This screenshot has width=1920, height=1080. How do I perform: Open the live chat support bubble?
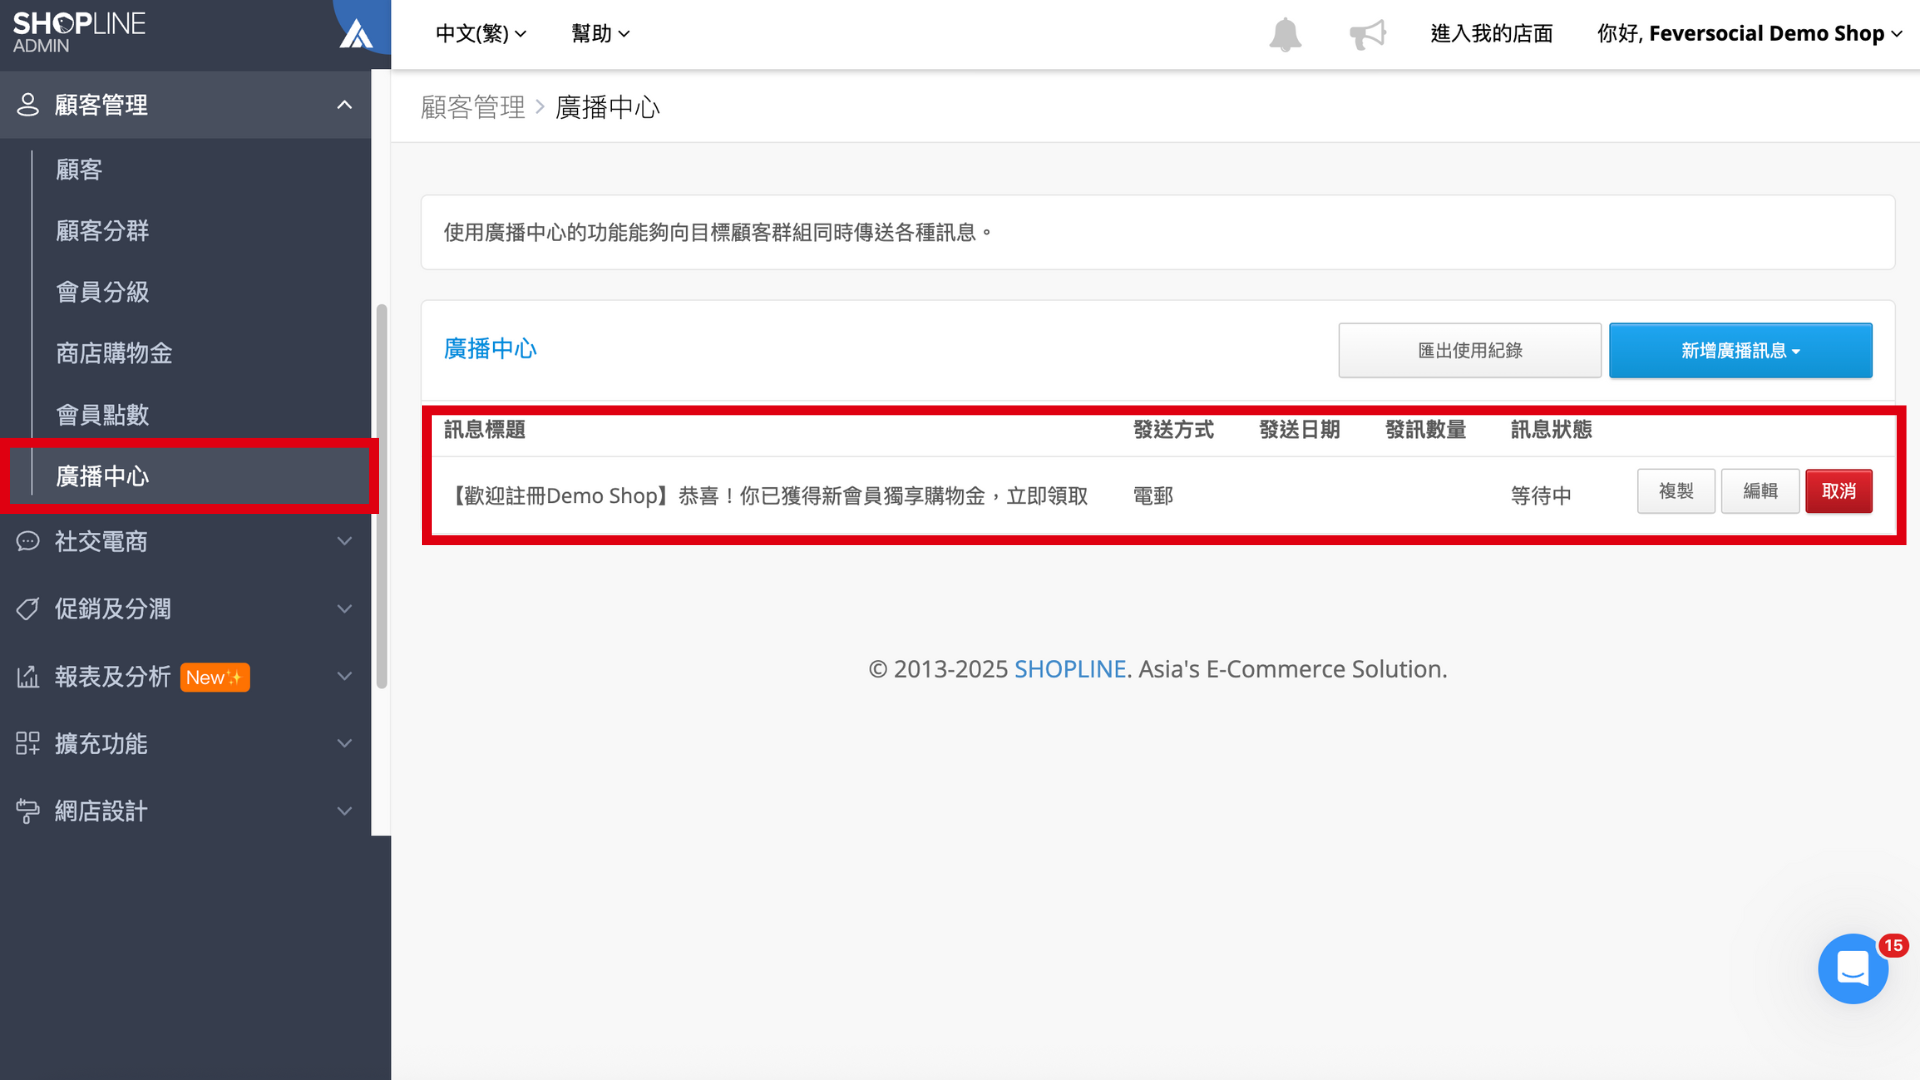point(1852,968)
